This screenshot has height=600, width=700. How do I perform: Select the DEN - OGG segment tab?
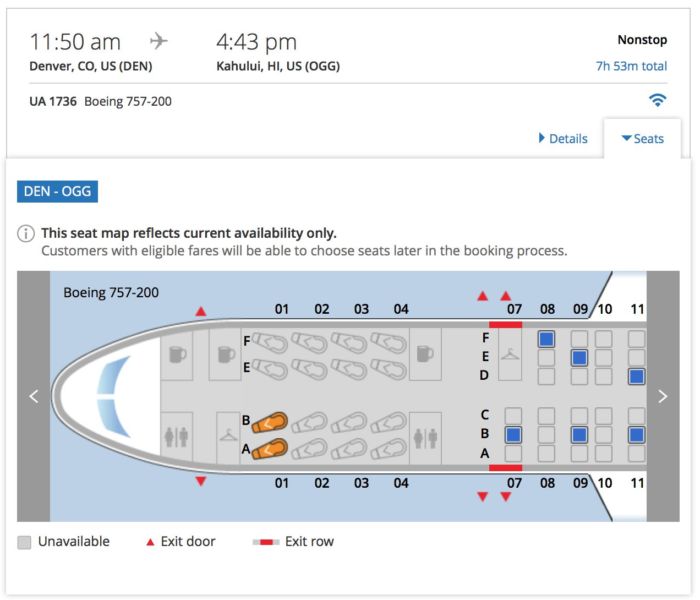click(x=57, y=192)
